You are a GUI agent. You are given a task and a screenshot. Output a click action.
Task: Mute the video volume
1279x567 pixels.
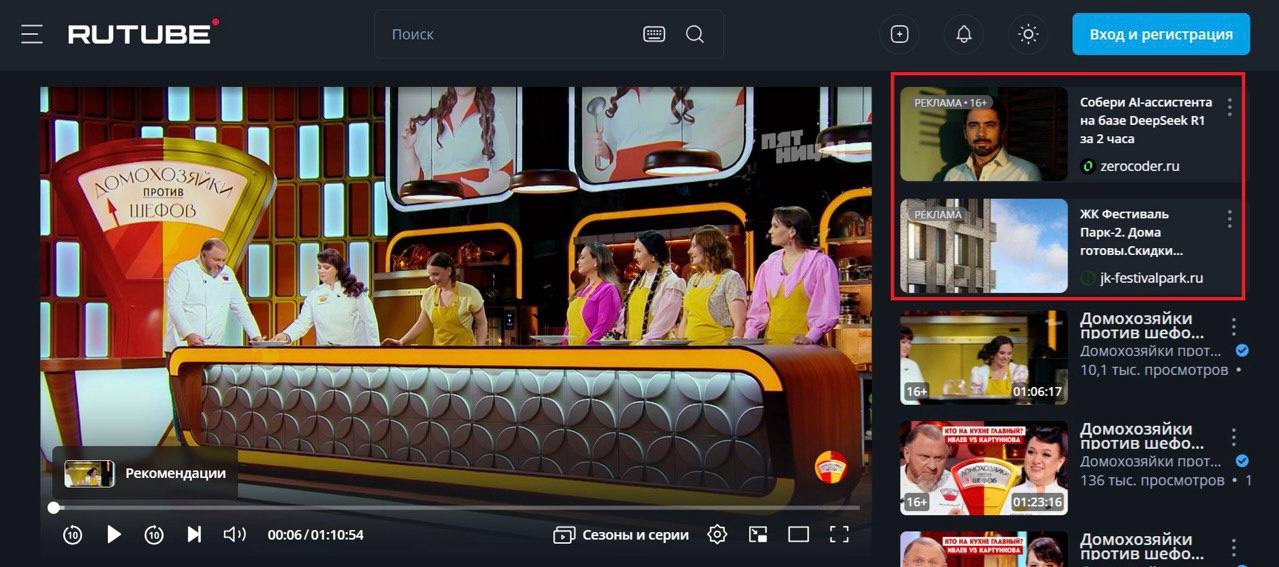tap(234, 535)
